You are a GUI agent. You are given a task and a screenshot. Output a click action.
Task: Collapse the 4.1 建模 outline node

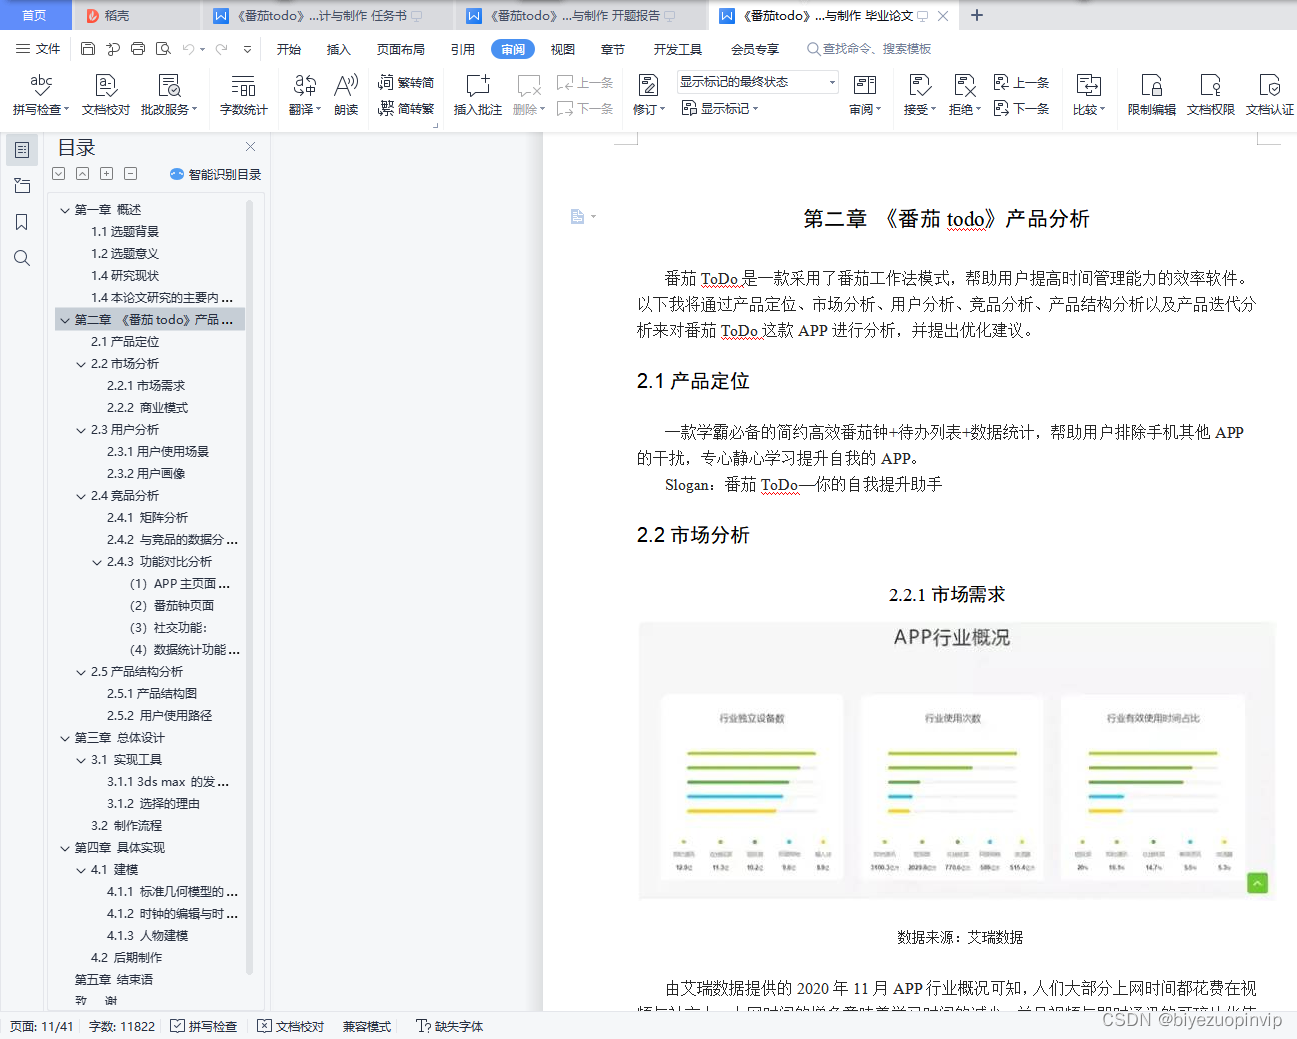click(81, 870)
